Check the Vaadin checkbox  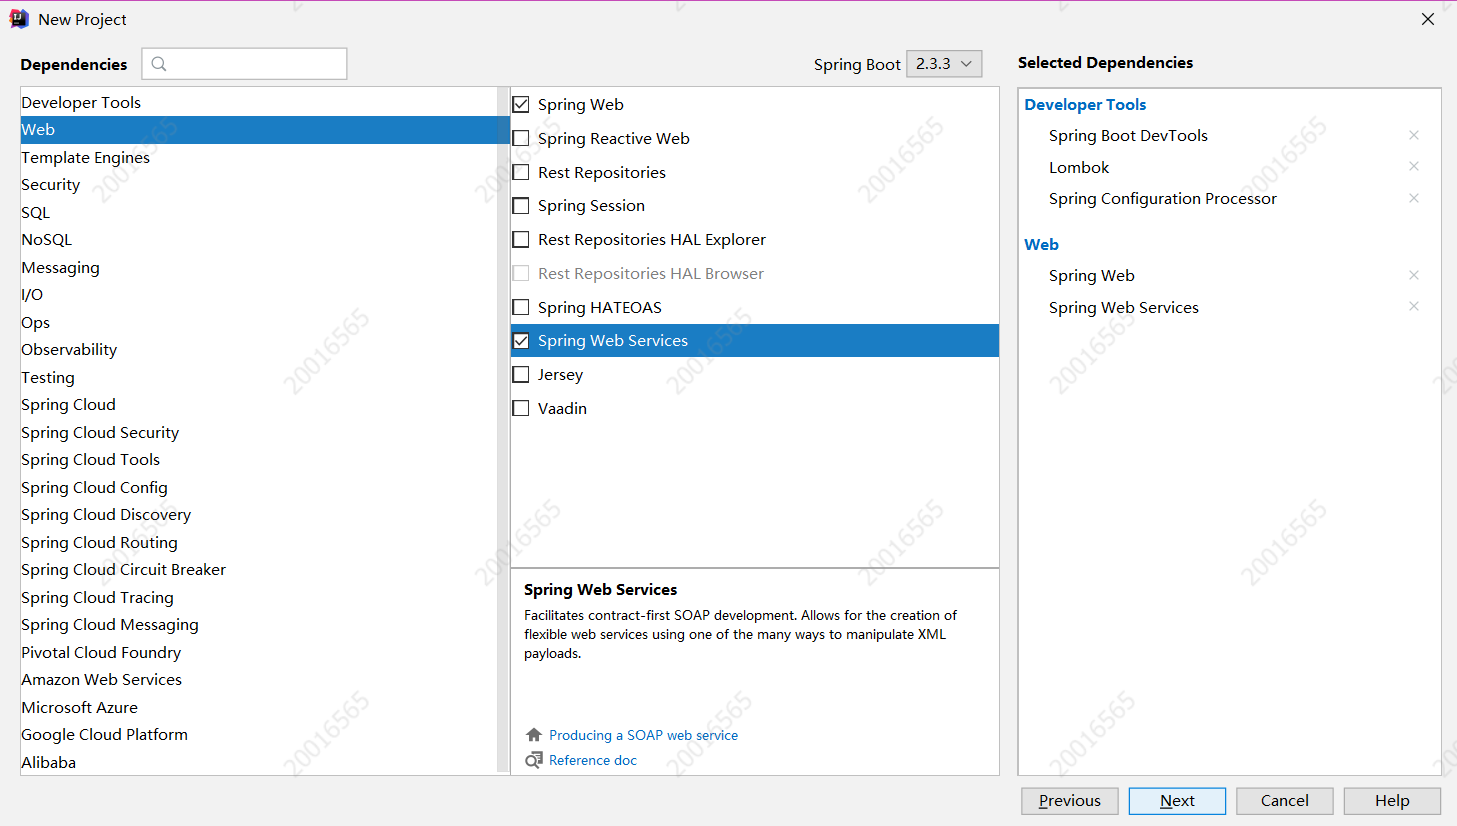tap(521, 408)
